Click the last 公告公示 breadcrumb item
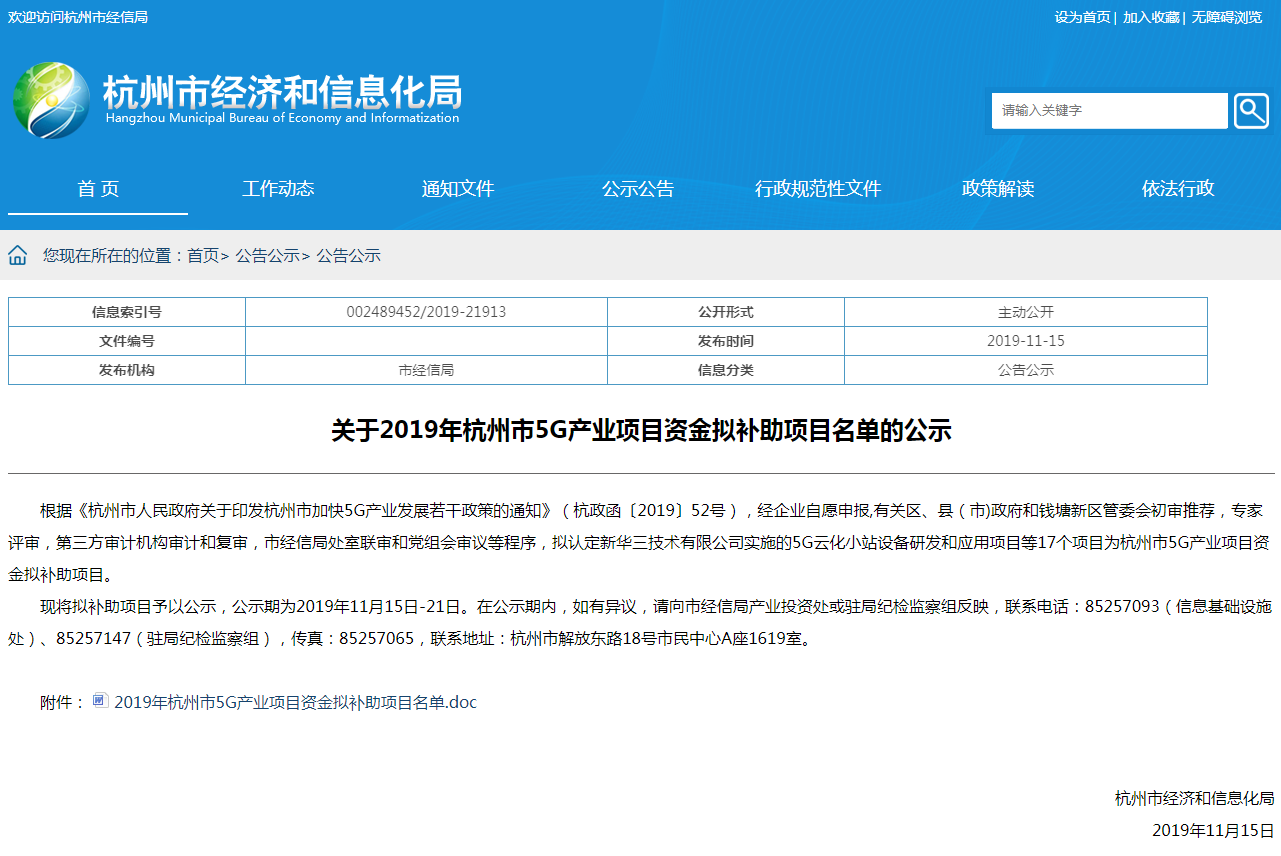The image size is (1281, 856). click(x=349, y=256)
